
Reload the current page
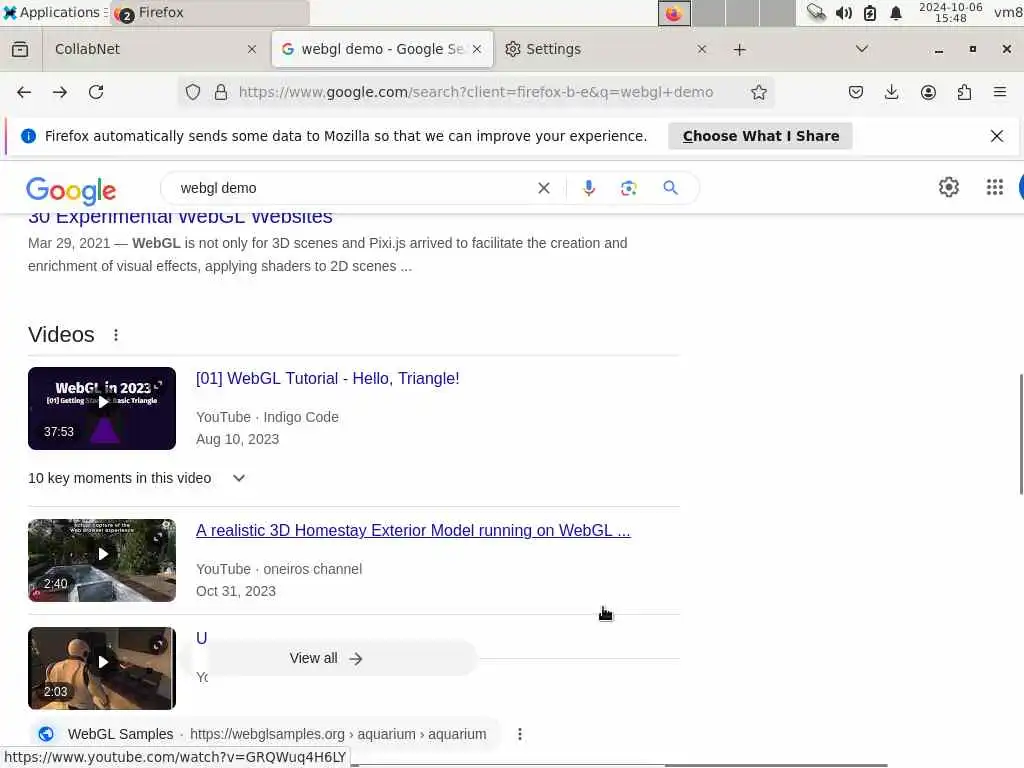click(96, 92)
